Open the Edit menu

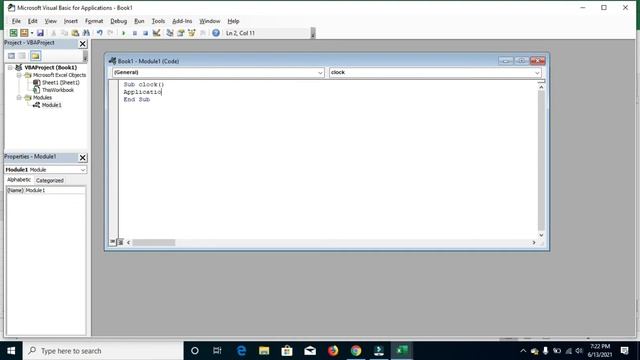[33, 21]
